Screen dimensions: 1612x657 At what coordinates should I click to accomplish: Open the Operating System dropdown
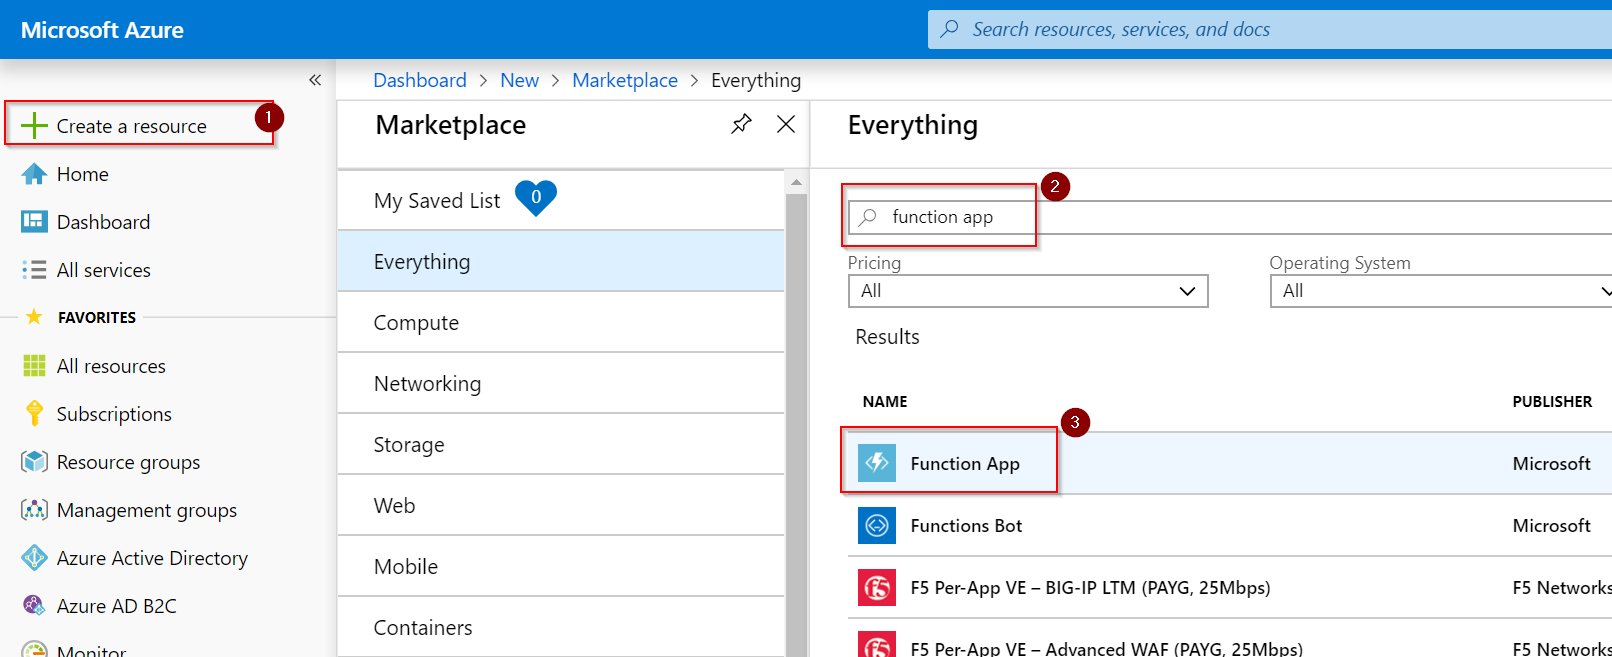pos(1441,291)
